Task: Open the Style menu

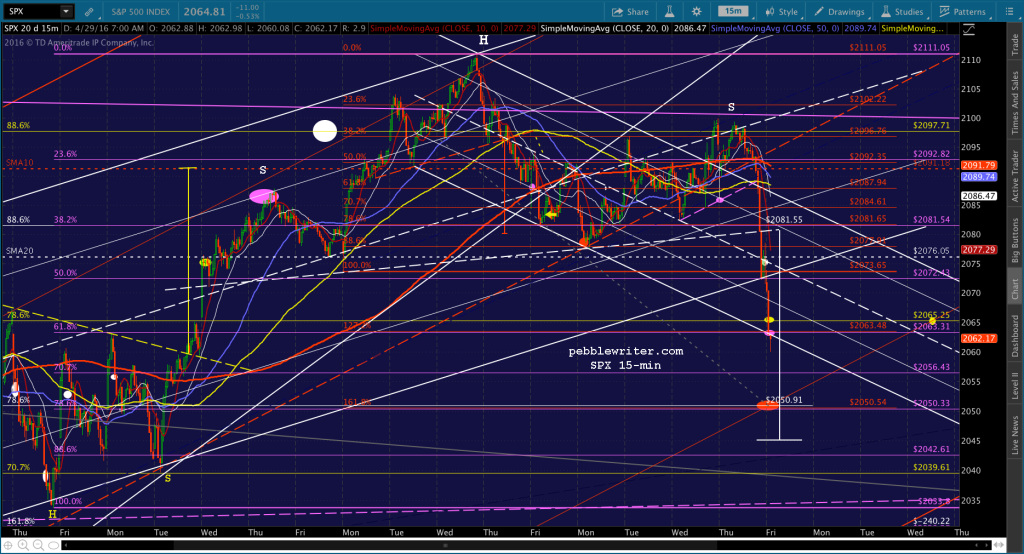Action: 782,12
